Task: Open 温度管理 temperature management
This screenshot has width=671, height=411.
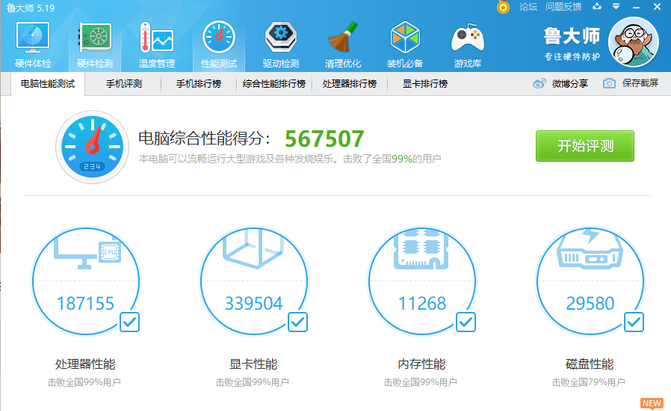Action: pos(156,44)
